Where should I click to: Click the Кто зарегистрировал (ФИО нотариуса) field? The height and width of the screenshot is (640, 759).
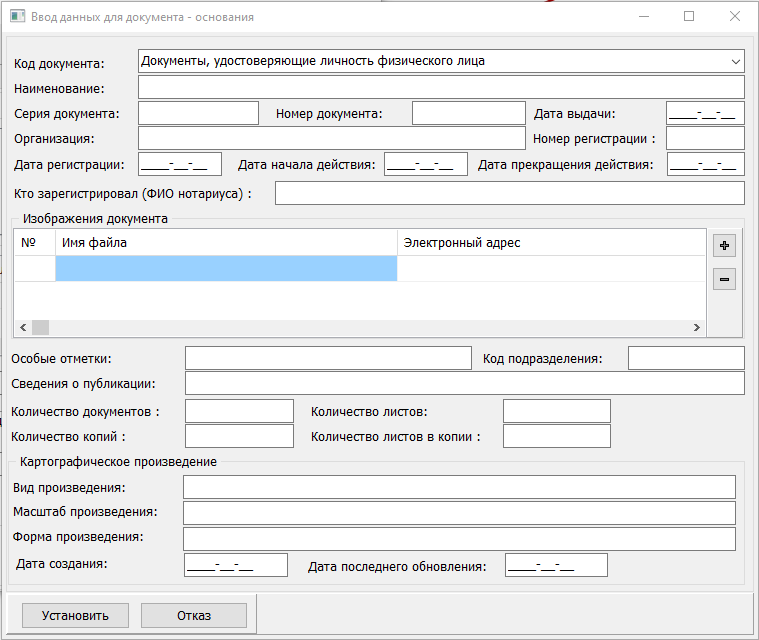[509, 193]
